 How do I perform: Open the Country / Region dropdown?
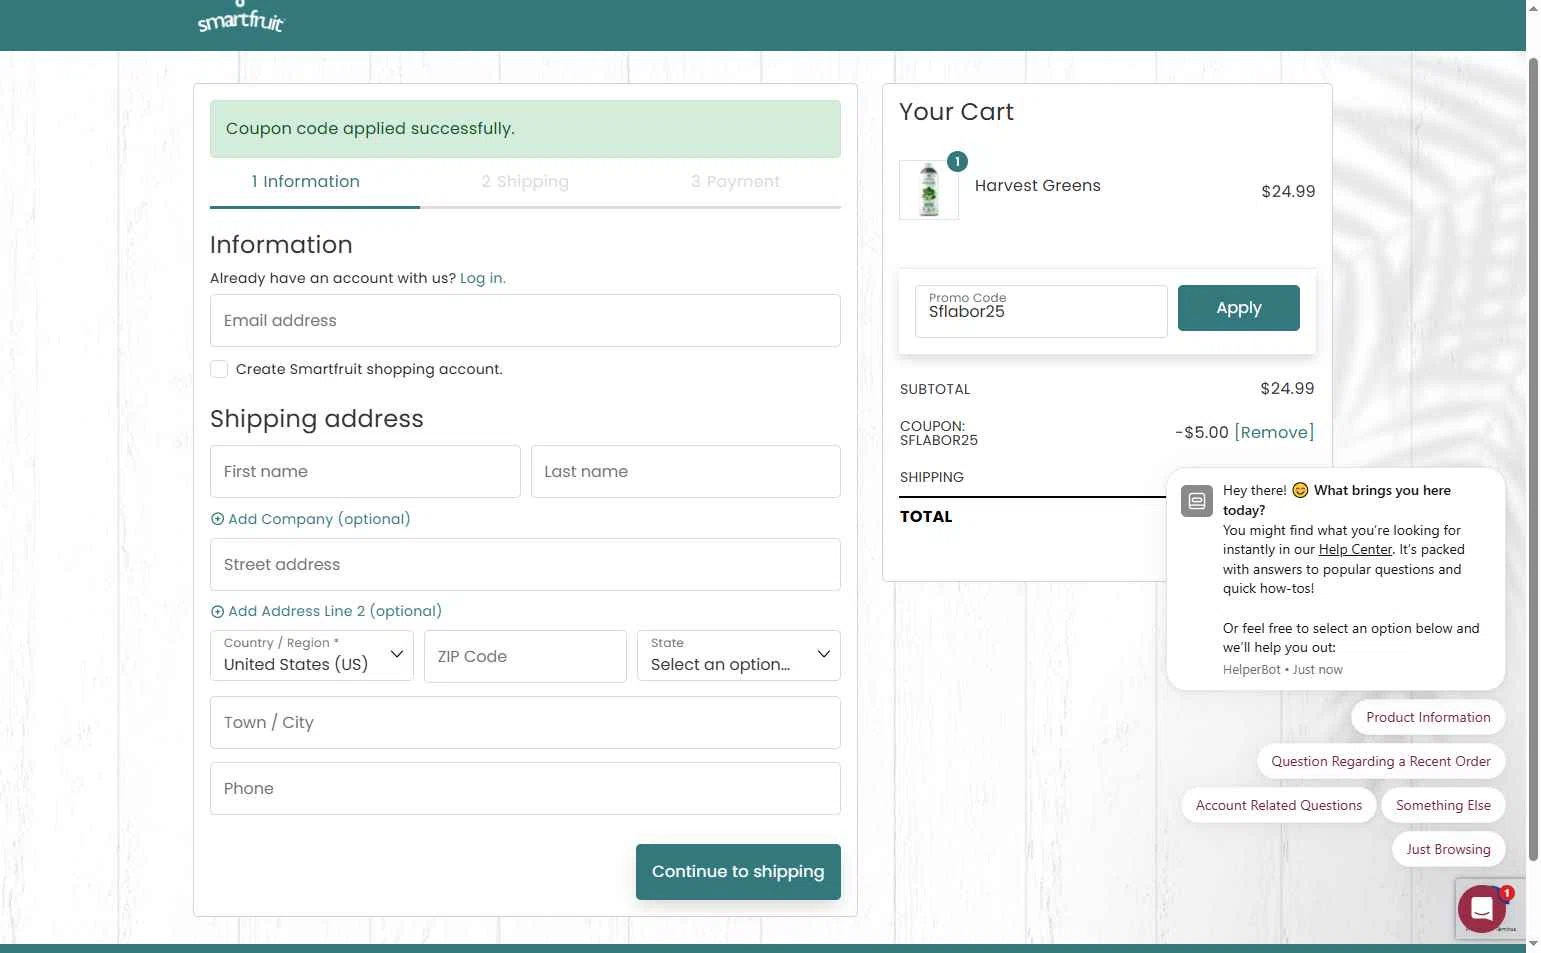(312, 656)
